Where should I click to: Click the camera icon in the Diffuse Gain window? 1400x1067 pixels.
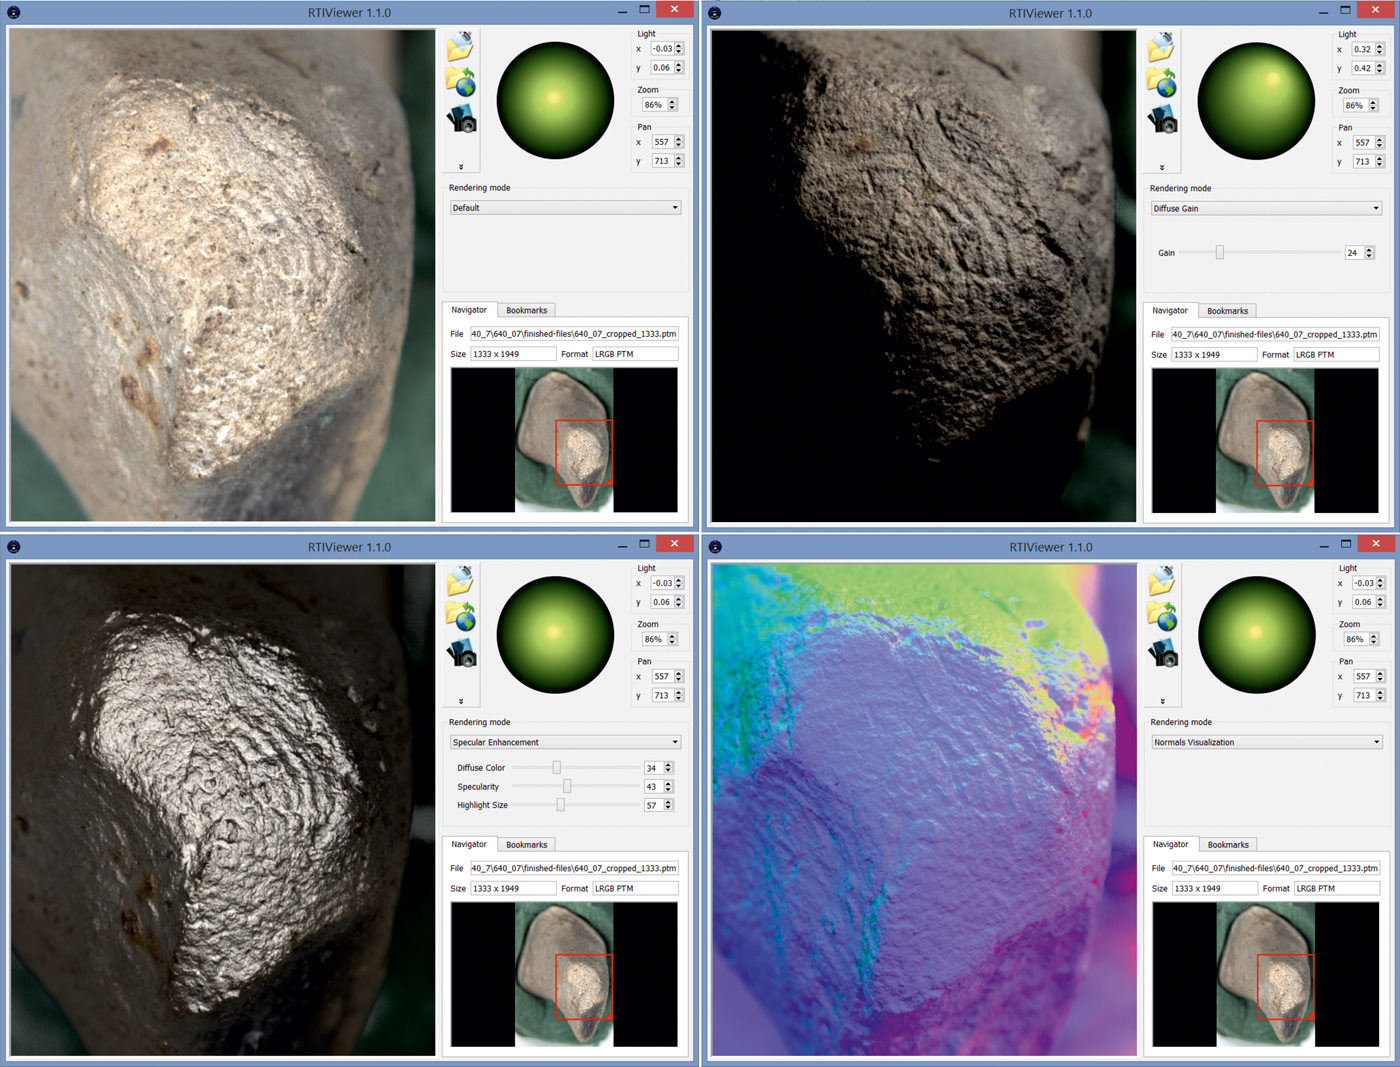1162,120
